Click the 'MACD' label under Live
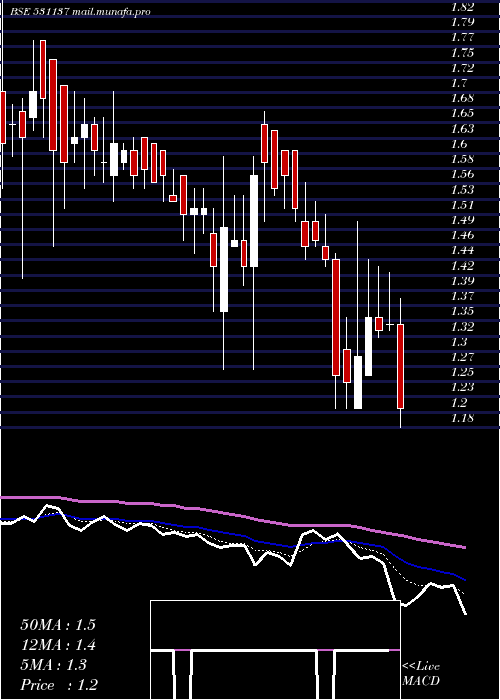500x700 pixels. (x=421, y=681)
